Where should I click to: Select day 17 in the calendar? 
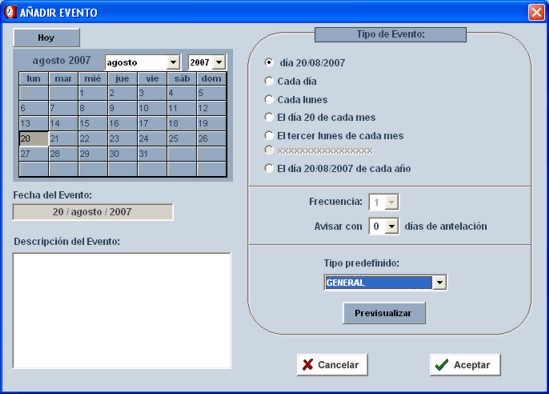point(152,123)
